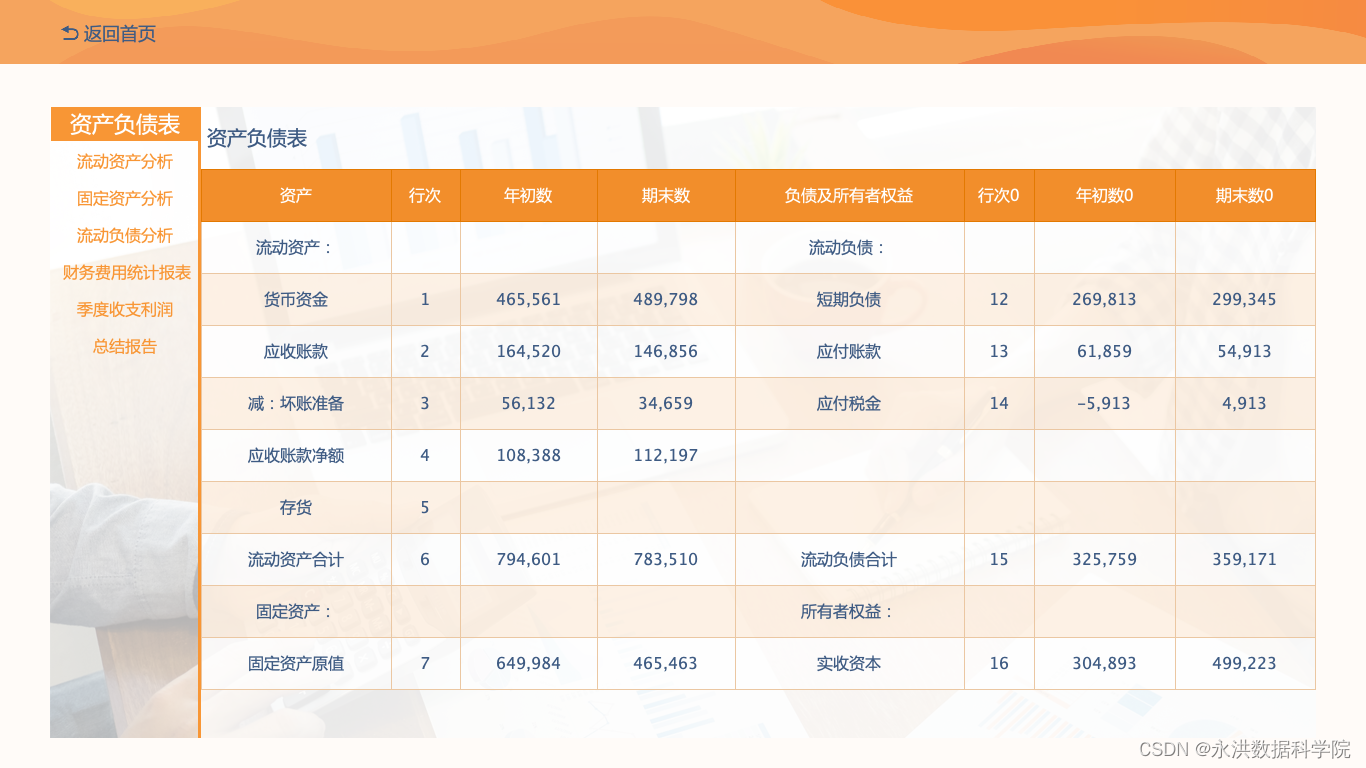Image resolution: width=1366 pixels, height=768 pixels.
Task: Select the 108,388 value cell
Action: (528, 455)
